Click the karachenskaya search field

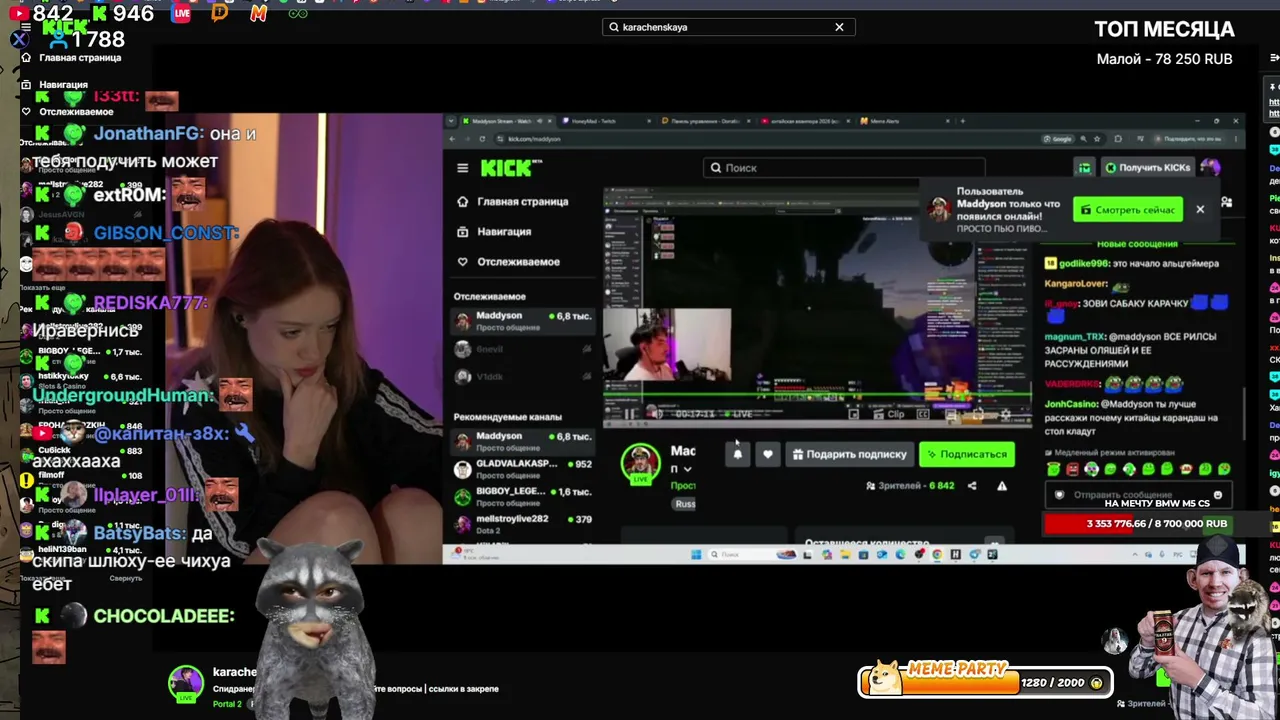point(728,27)
